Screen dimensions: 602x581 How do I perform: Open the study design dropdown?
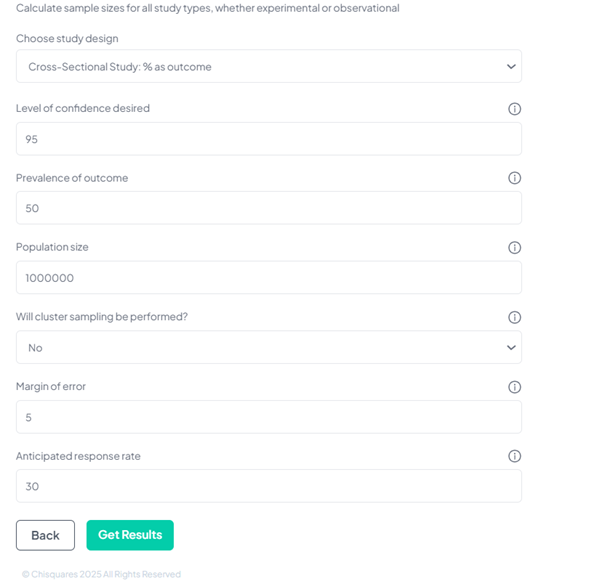[x=268, y=67]
